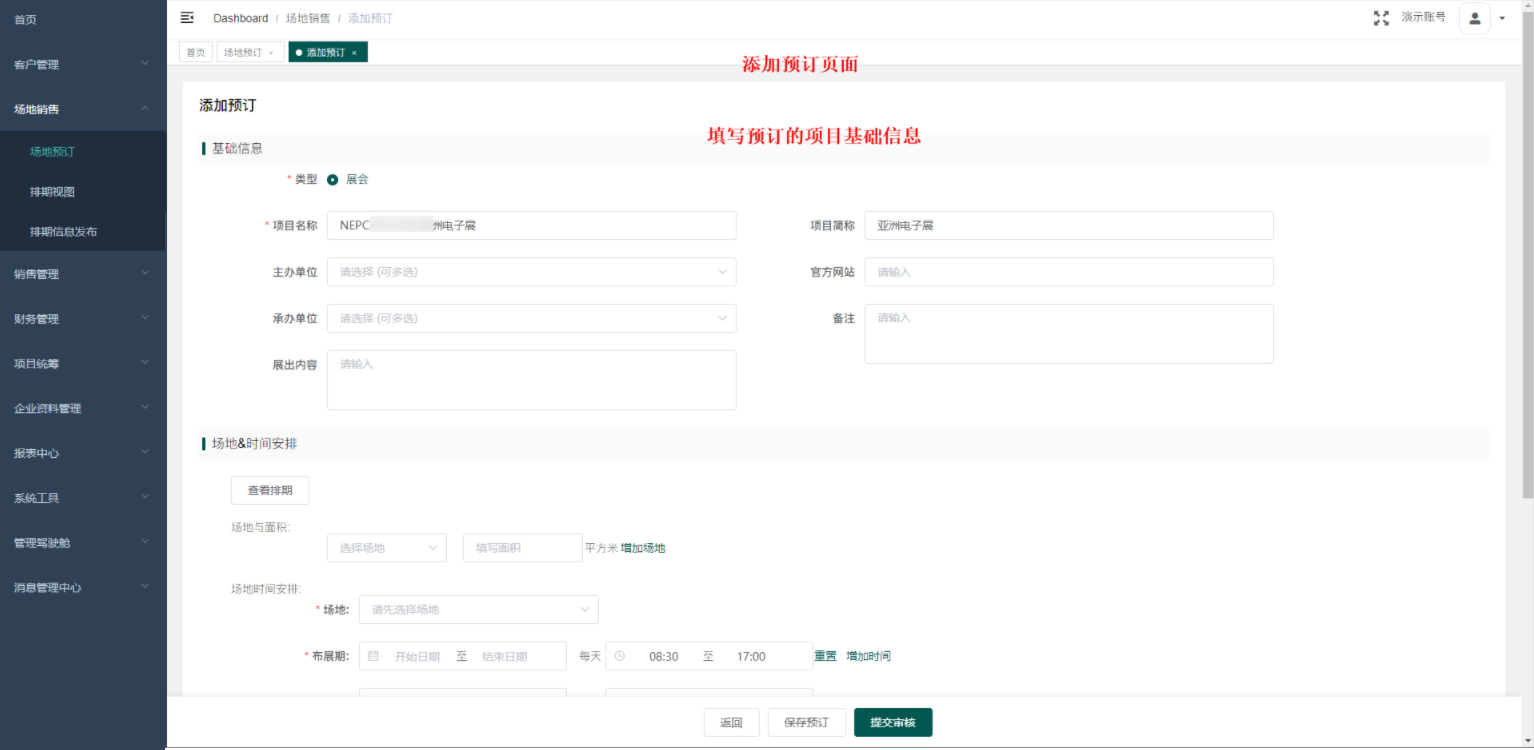This screenshot has width=1534, height=750.
Task: Open 主办单位 multi-select dropdown
Action: coord(531,272)
